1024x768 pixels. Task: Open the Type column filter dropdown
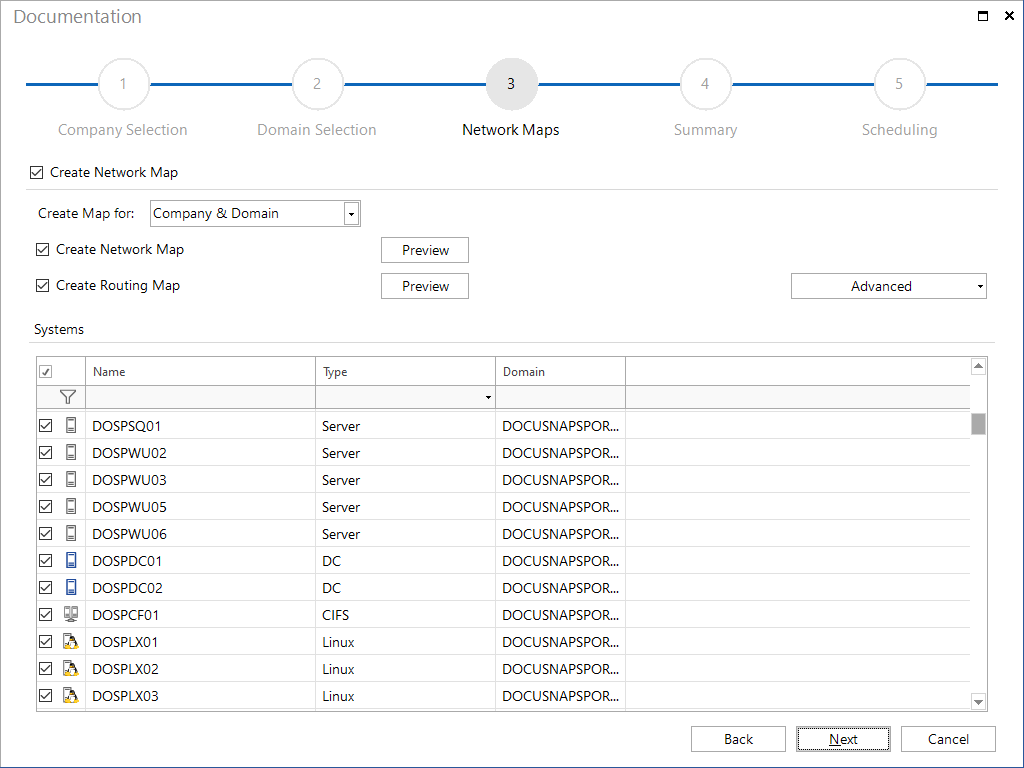[488, 397]
